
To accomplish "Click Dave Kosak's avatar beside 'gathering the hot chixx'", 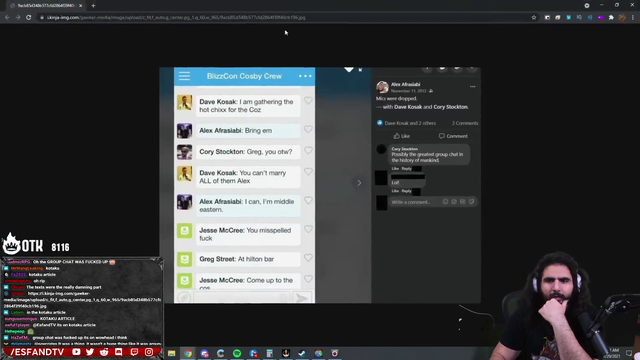I will coord(184,102).
